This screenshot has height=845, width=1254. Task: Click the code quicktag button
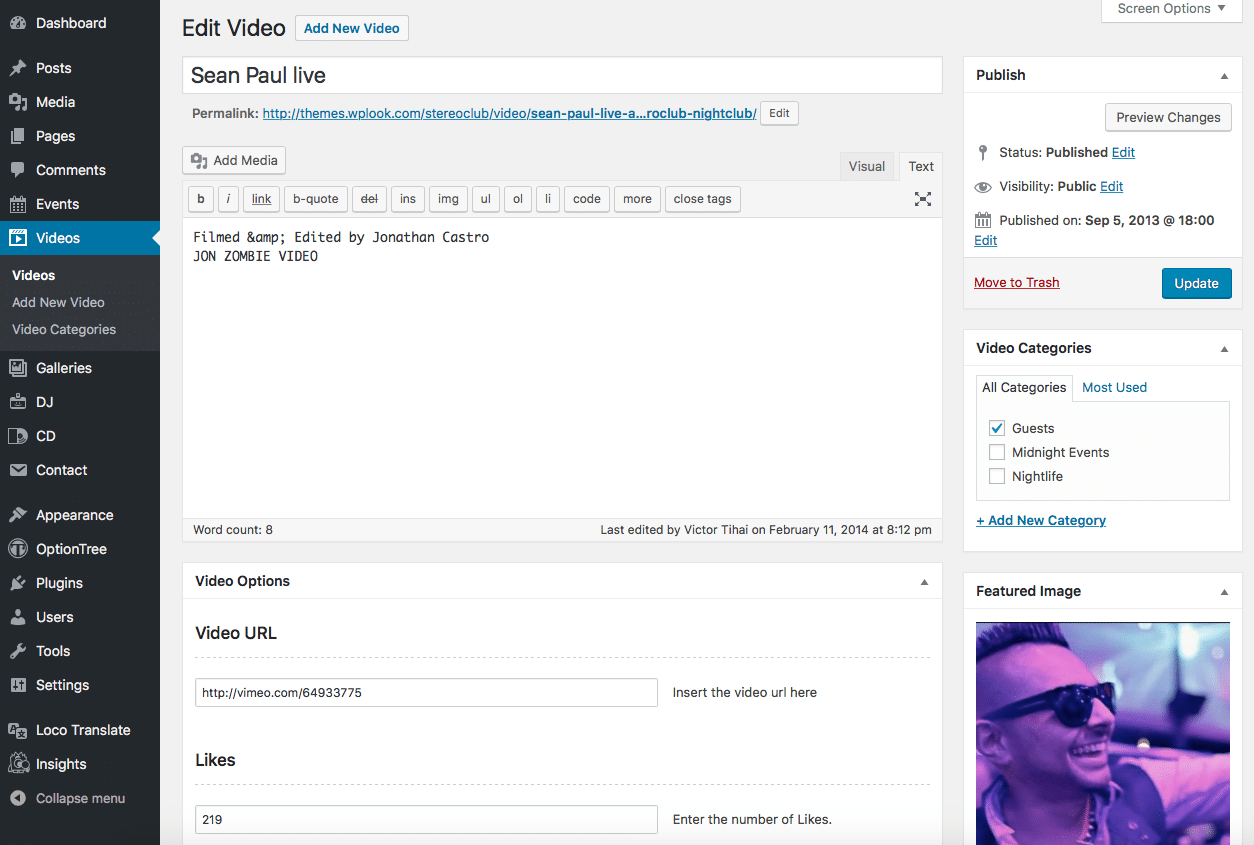tap(587, 199)
